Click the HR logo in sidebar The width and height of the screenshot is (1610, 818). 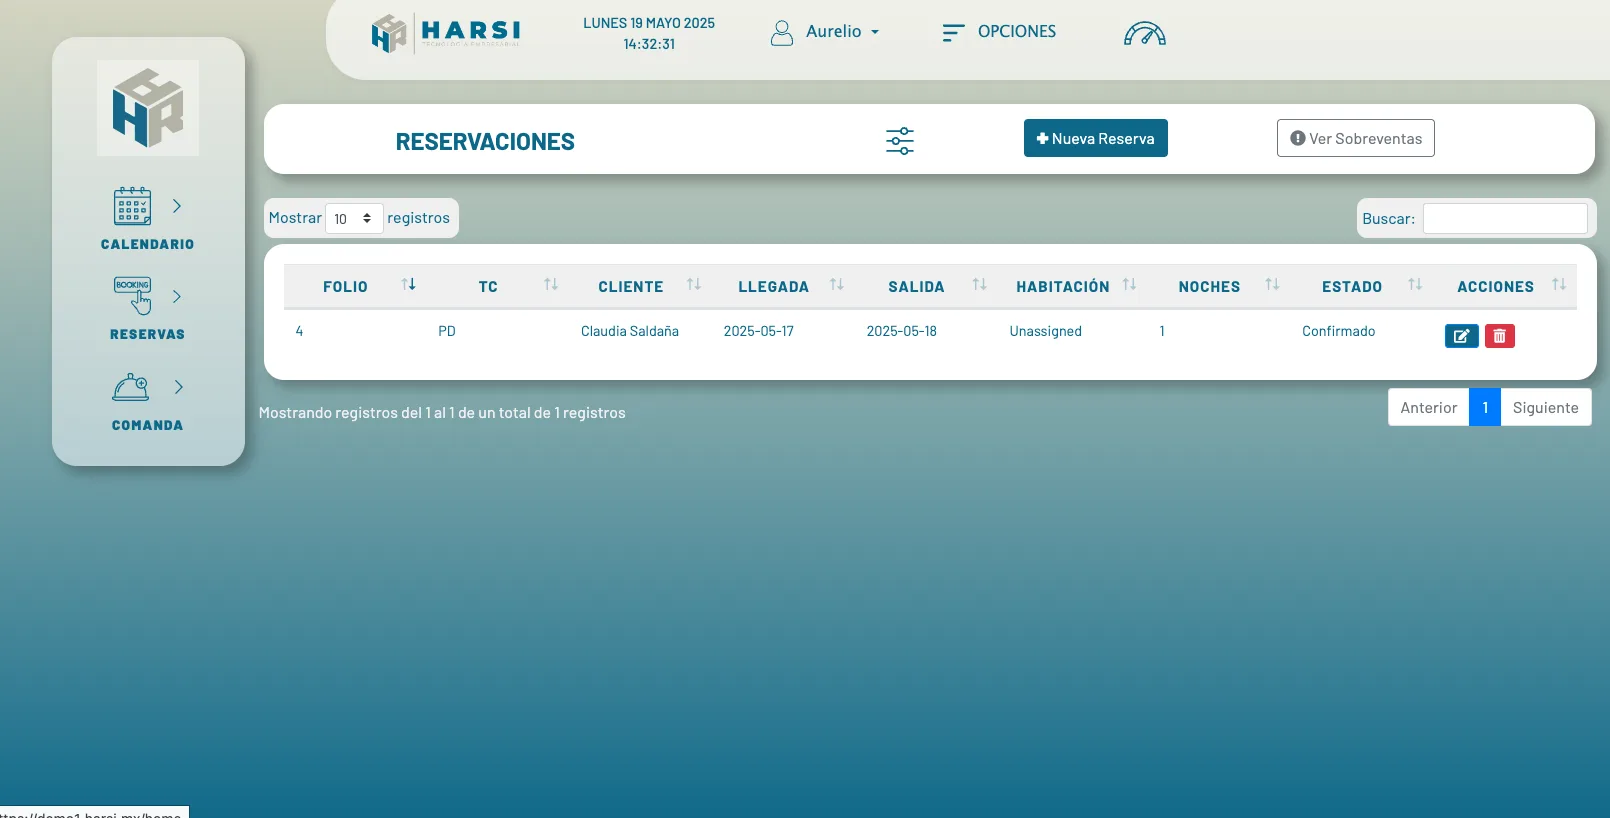(x=148, y=108)
